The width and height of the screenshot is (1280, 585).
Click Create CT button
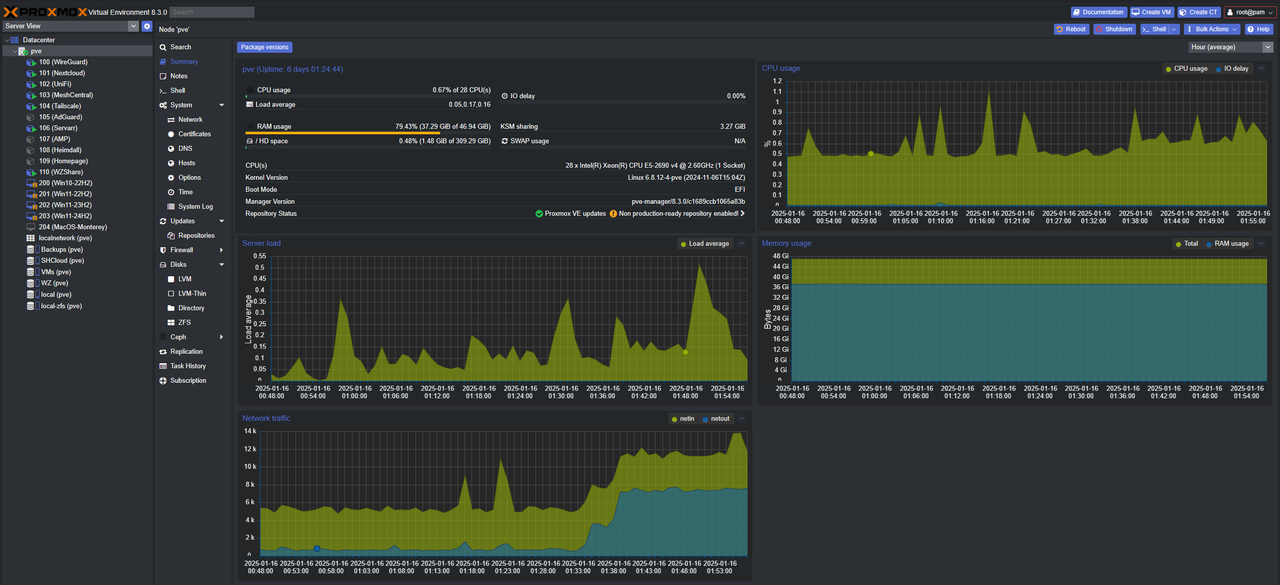tap(1199, 12)
